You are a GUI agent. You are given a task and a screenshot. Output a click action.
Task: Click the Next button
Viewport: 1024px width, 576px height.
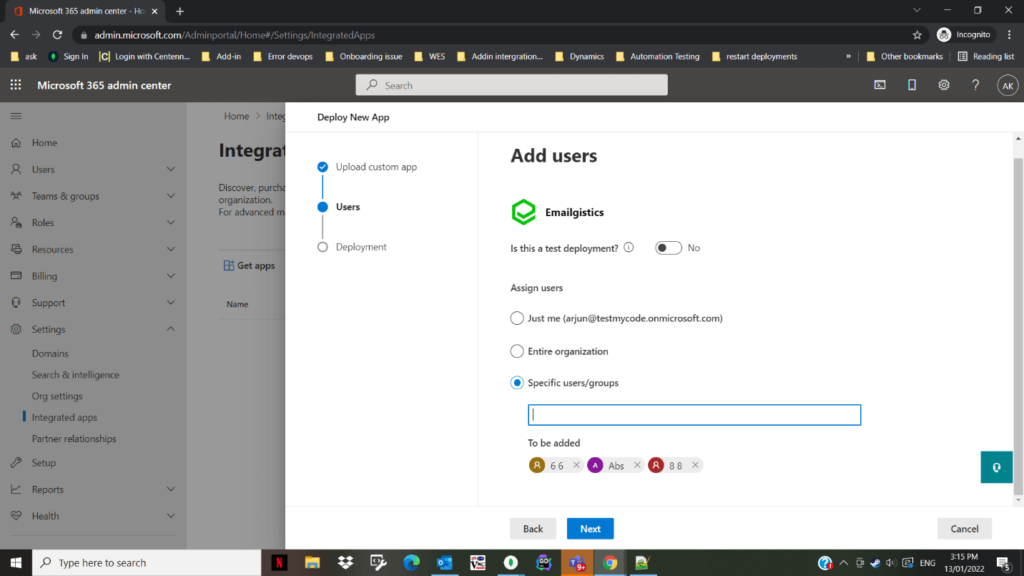coord(590,529)
